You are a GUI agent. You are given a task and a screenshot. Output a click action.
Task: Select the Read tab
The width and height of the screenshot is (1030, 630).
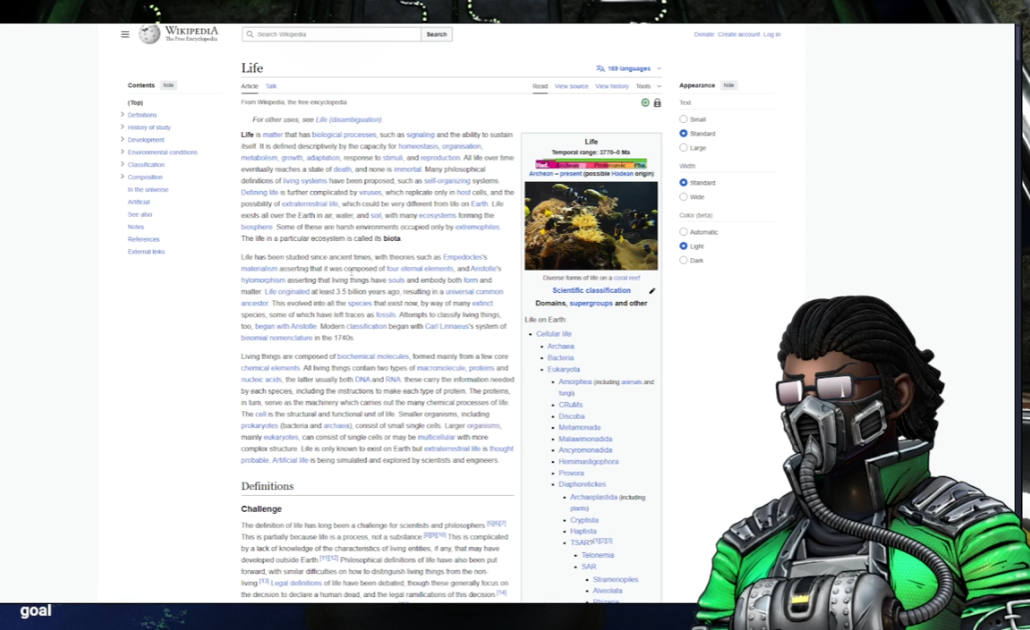(x=540, y=86)
